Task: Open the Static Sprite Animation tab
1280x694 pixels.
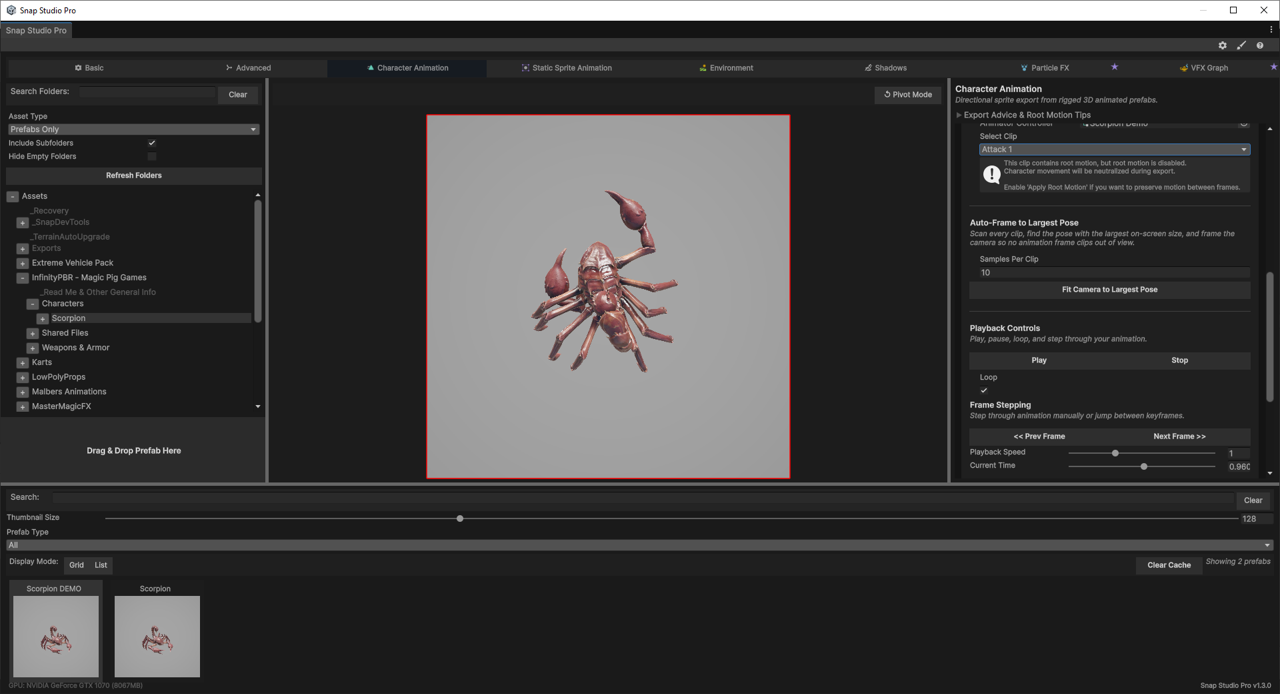Action: click(566, 68)
